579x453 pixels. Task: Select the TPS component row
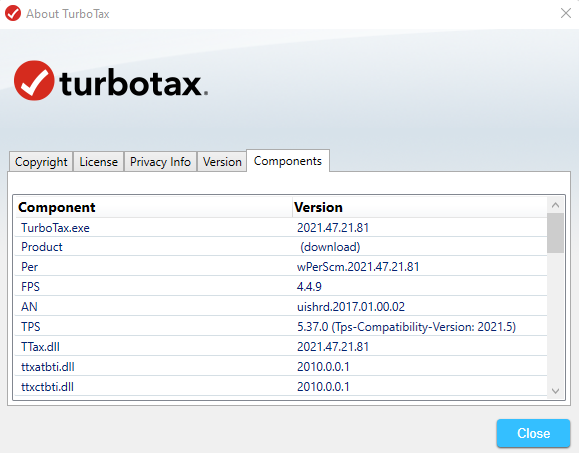click(281, 326)
